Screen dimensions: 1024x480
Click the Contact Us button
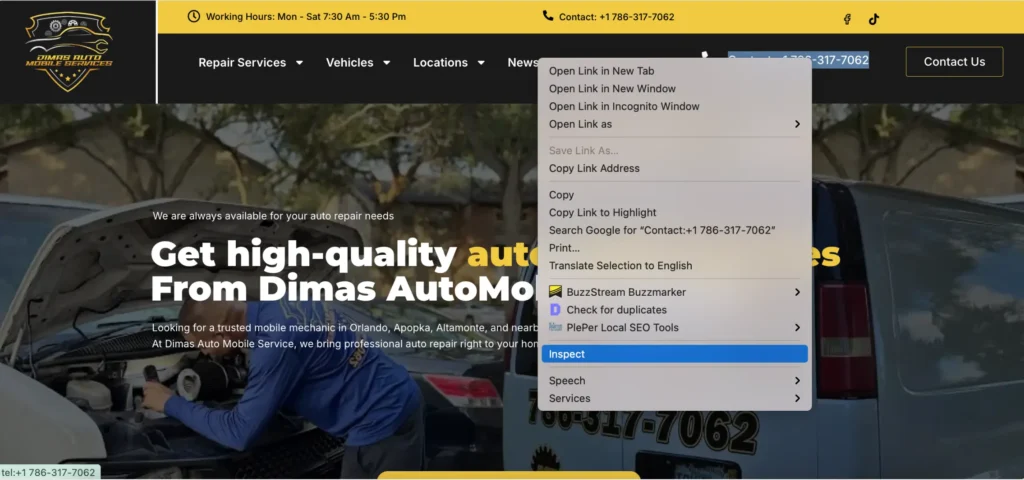tap(954, 61)
